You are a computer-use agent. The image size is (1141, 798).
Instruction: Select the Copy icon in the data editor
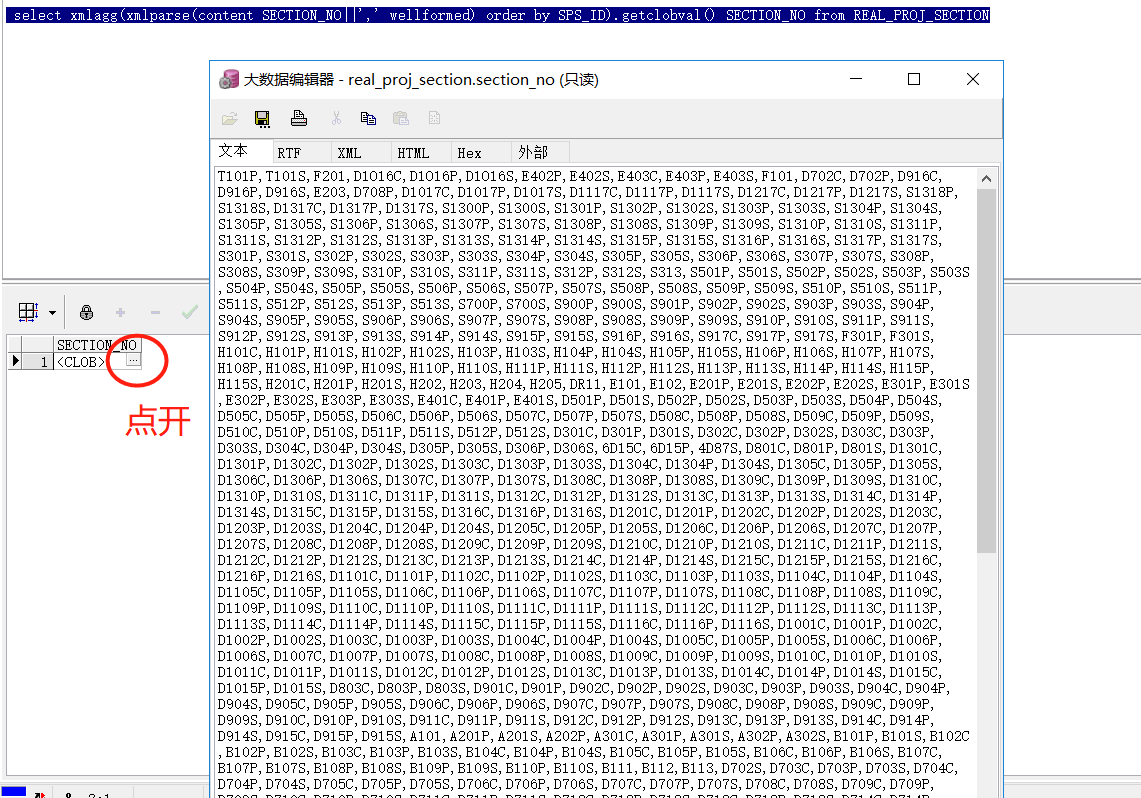pos(369,117)
